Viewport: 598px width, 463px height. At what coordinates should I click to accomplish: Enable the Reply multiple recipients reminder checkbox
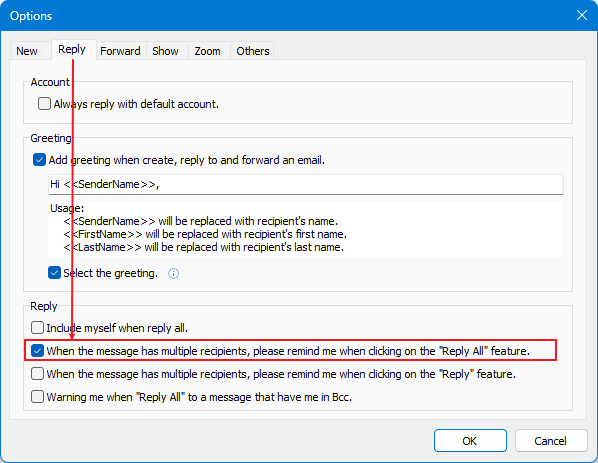pos(37,373)
